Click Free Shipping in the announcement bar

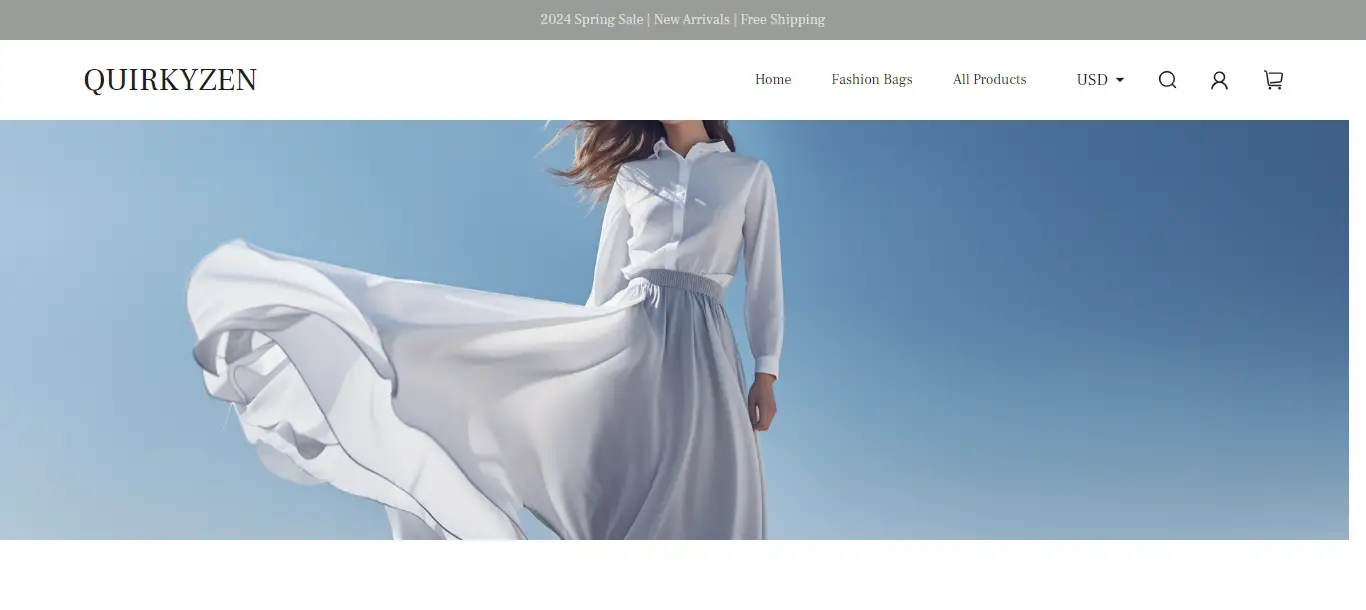(782, 20)
